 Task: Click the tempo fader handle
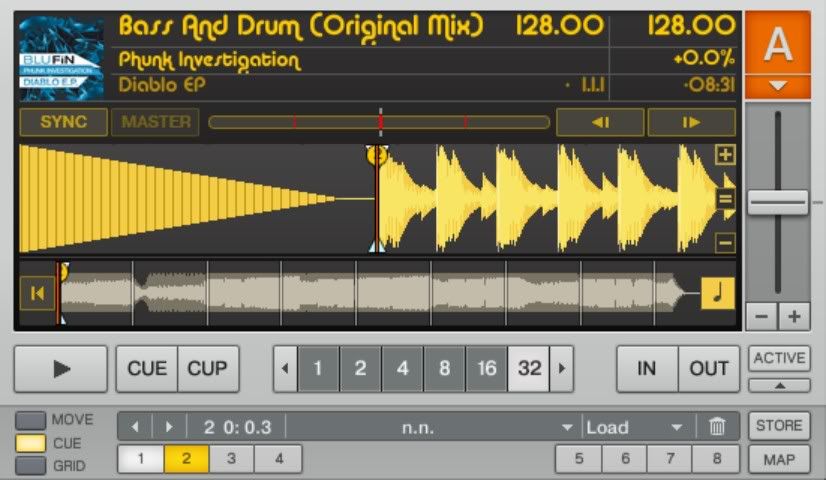[777, 202]
